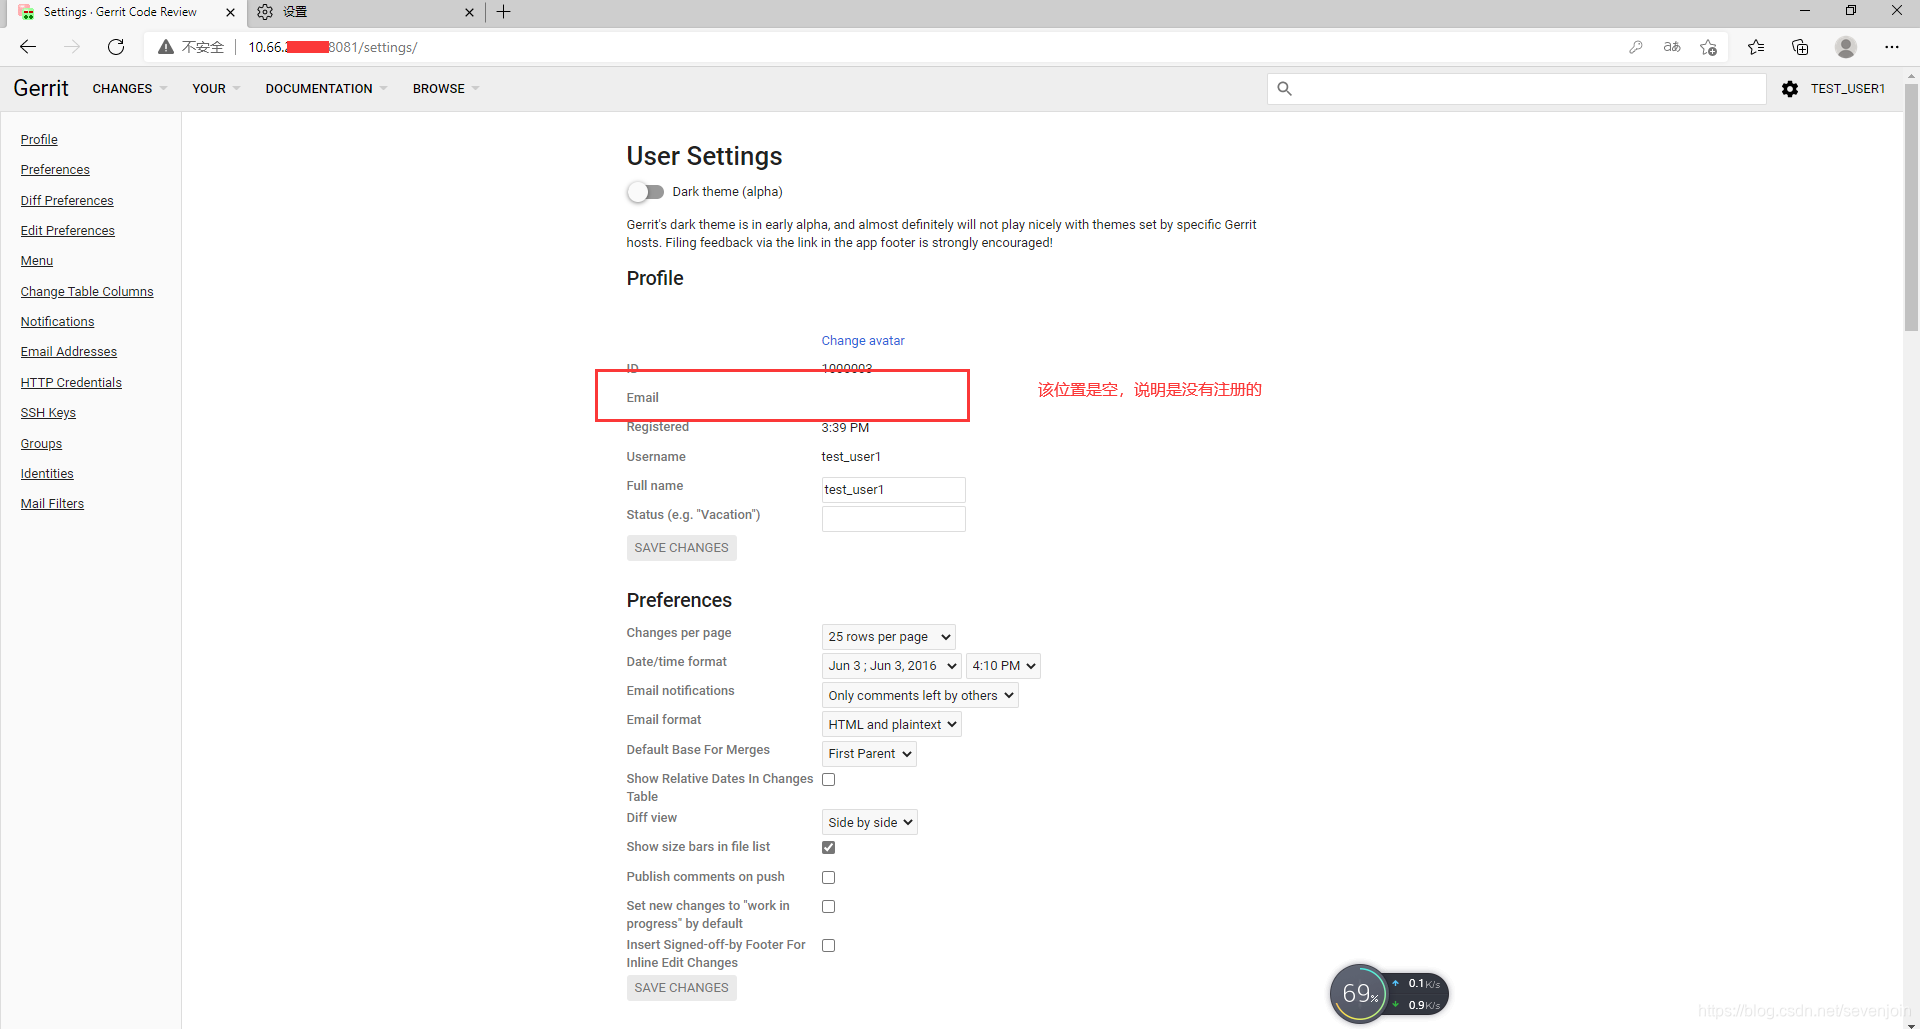This screenshot has height=1029, width=1920.
Task: Open a new browser tab with plus
Action: (x=504, y=12)
